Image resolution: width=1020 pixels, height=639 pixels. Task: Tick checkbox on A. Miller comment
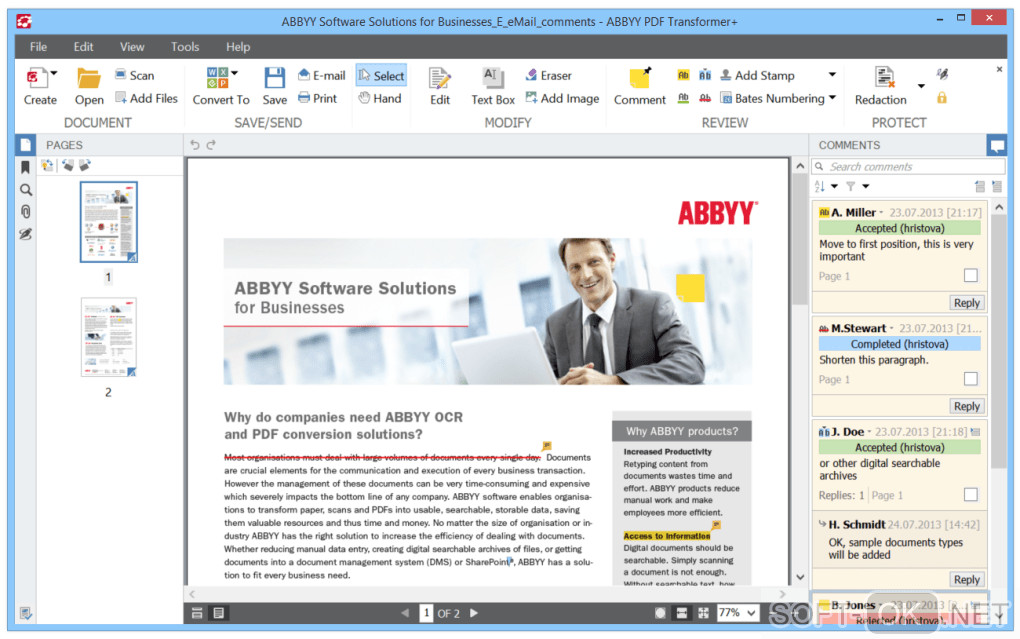pos(971,275)
